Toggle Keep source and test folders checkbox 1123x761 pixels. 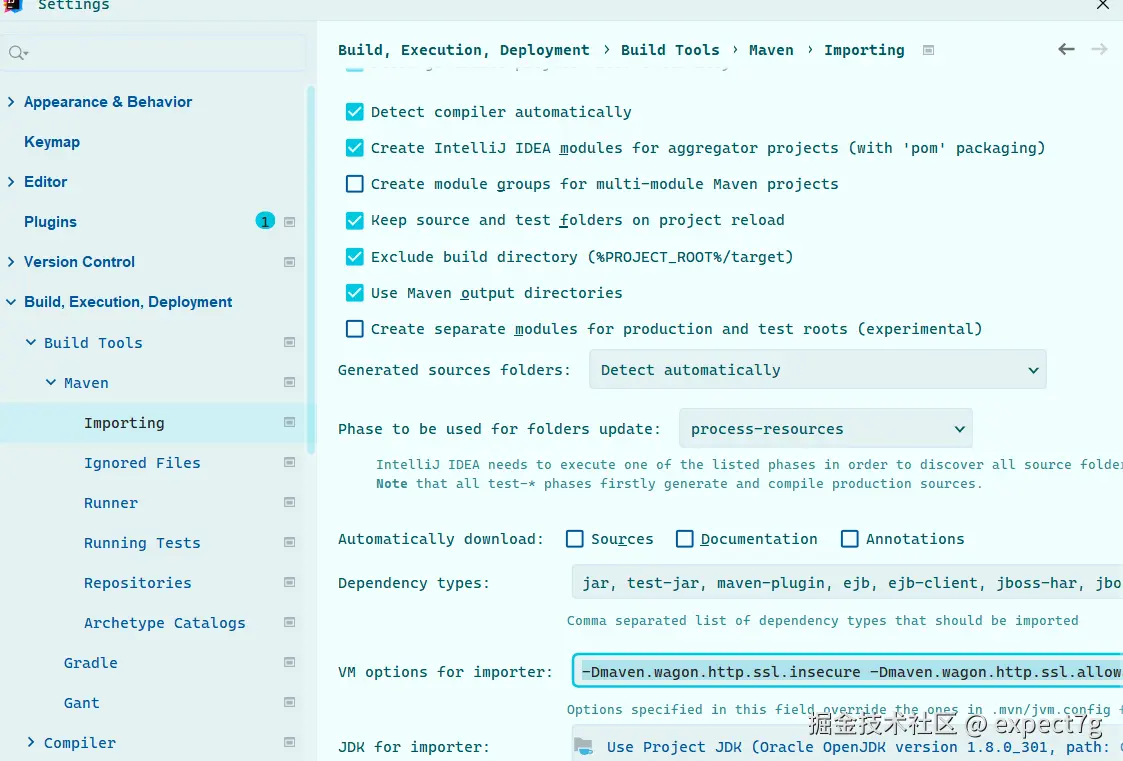(x=355, y=220)
